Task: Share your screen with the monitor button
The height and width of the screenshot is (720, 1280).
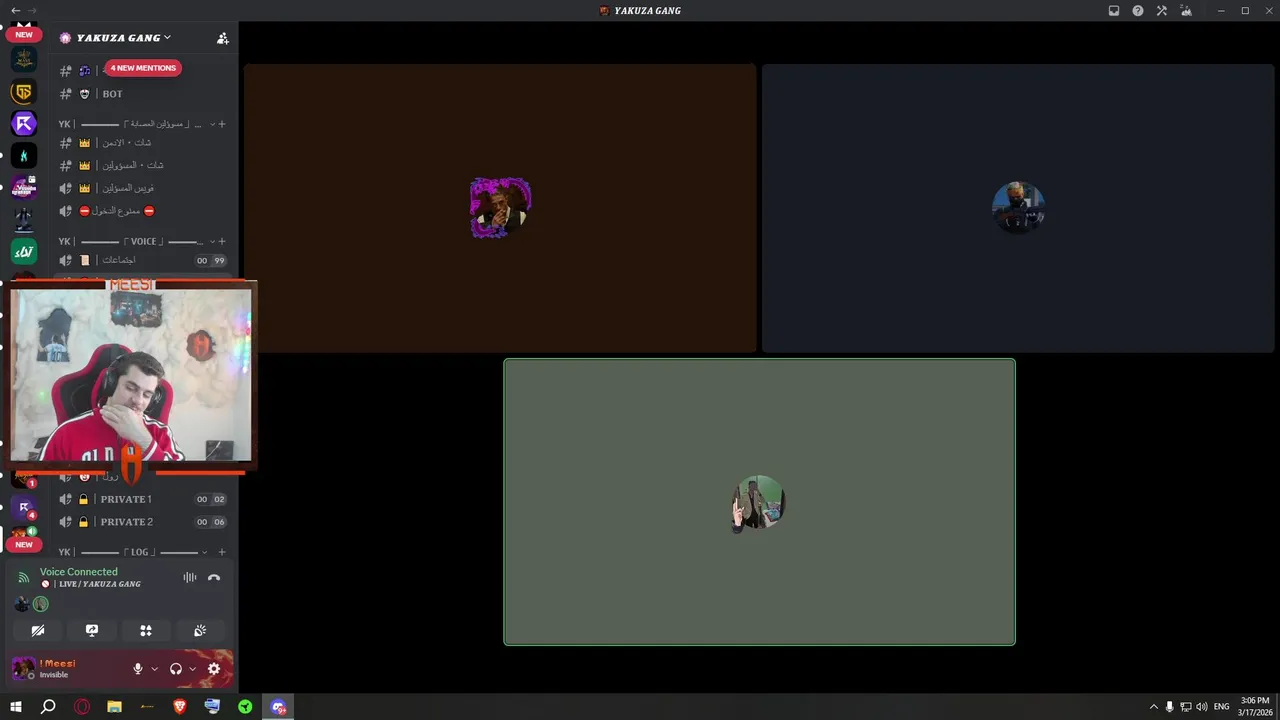Action: pyautogui.click(x=92, y=631)
